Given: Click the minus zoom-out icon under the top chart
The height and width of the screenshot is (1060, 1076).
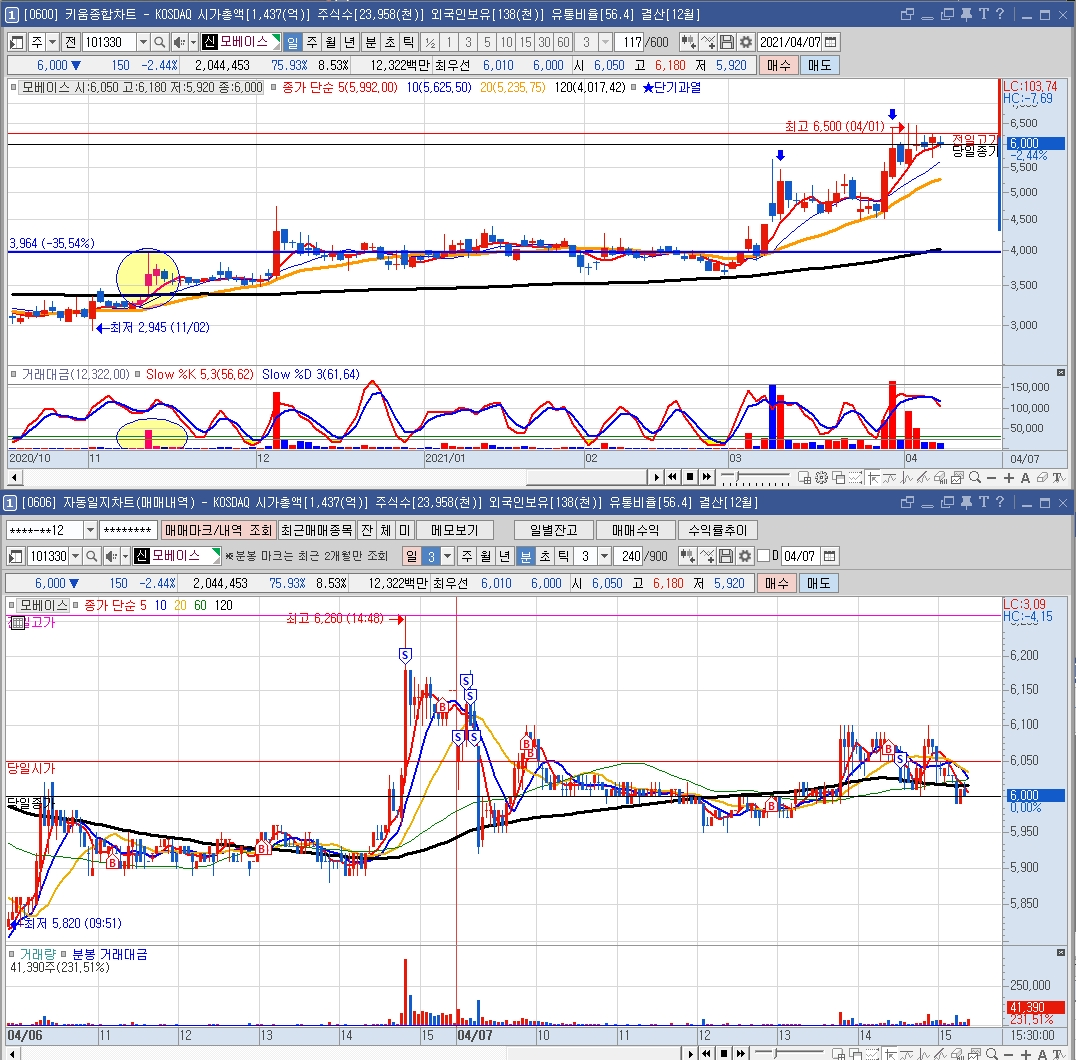Looking at the screenshot, I should tap(992, 478).
